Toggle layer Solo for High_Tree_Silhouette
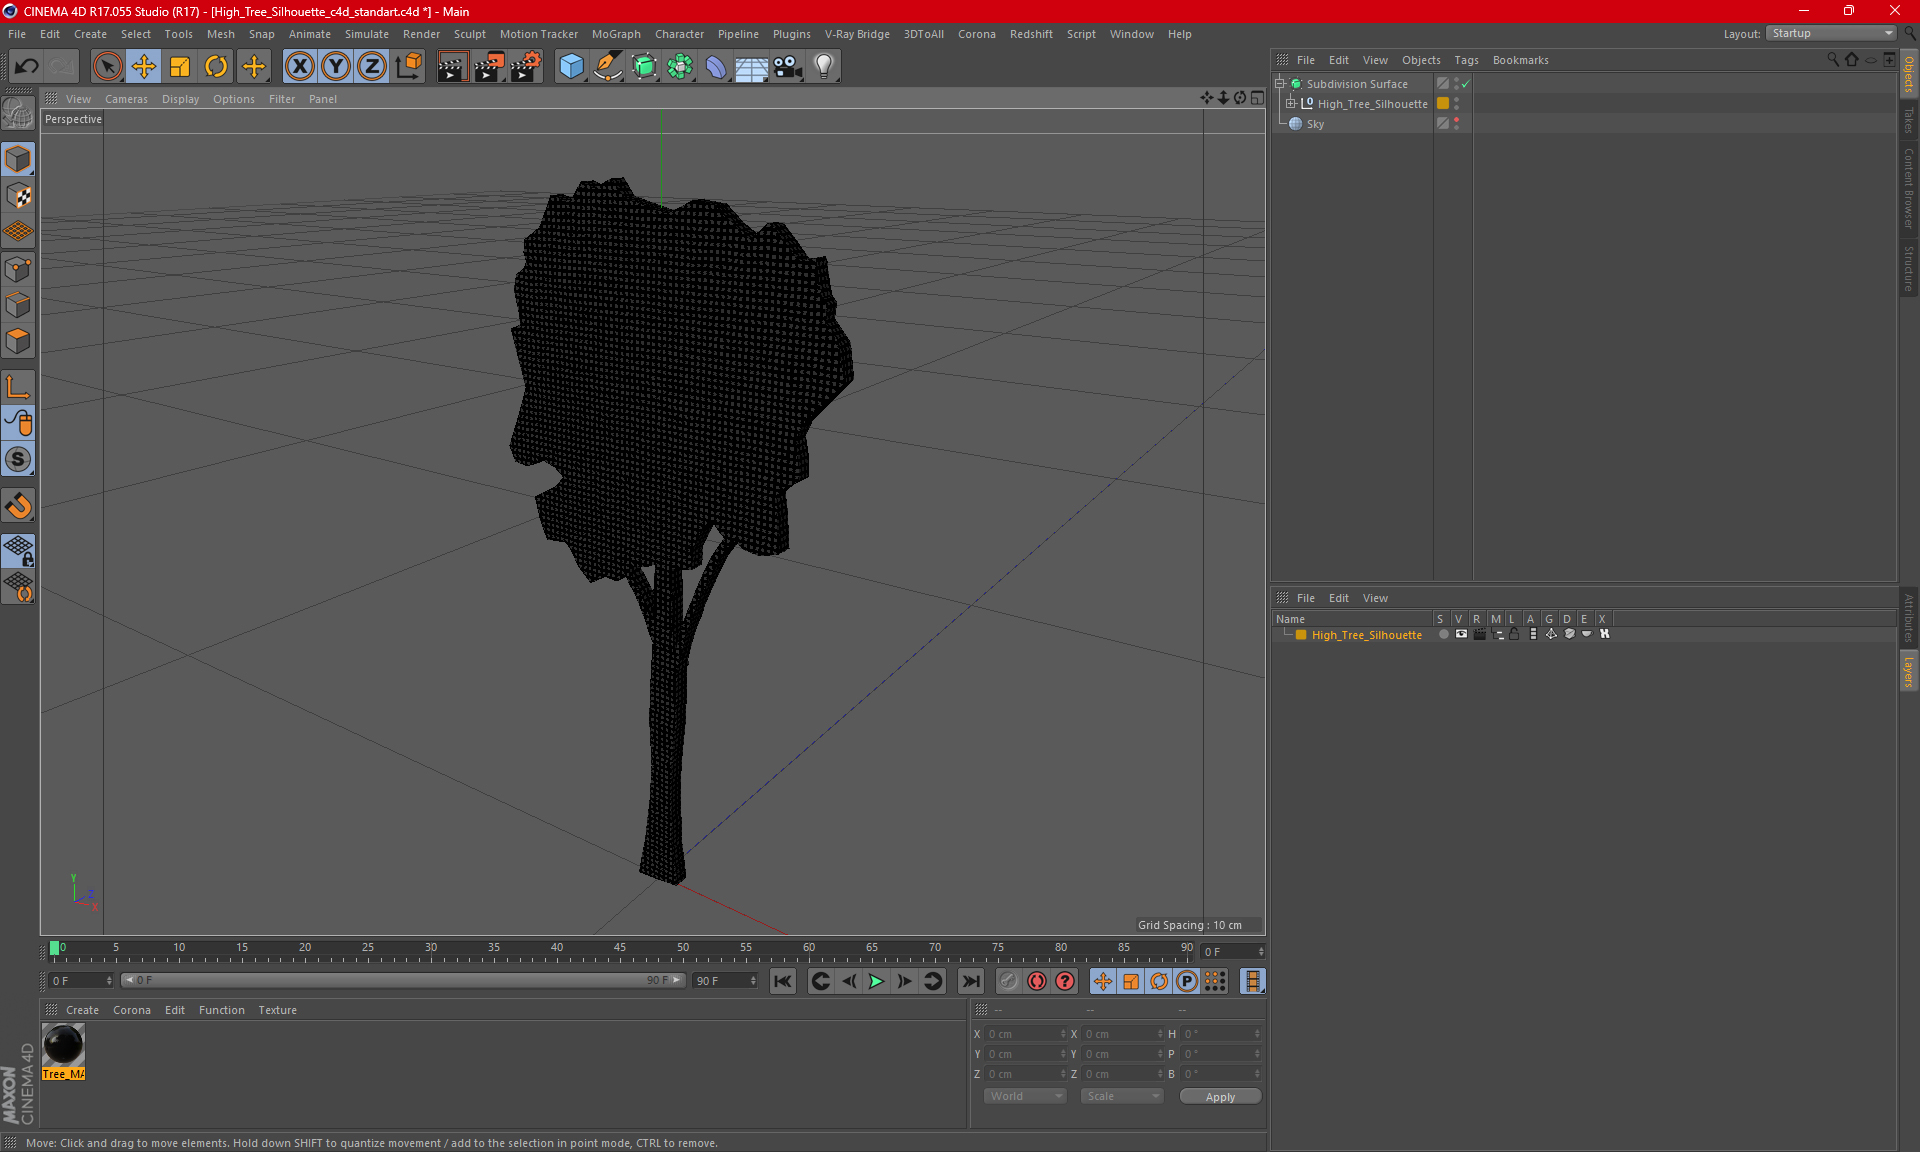Image resolution: width=1920 pixels, height=1152 pixels. (1443, 634)
